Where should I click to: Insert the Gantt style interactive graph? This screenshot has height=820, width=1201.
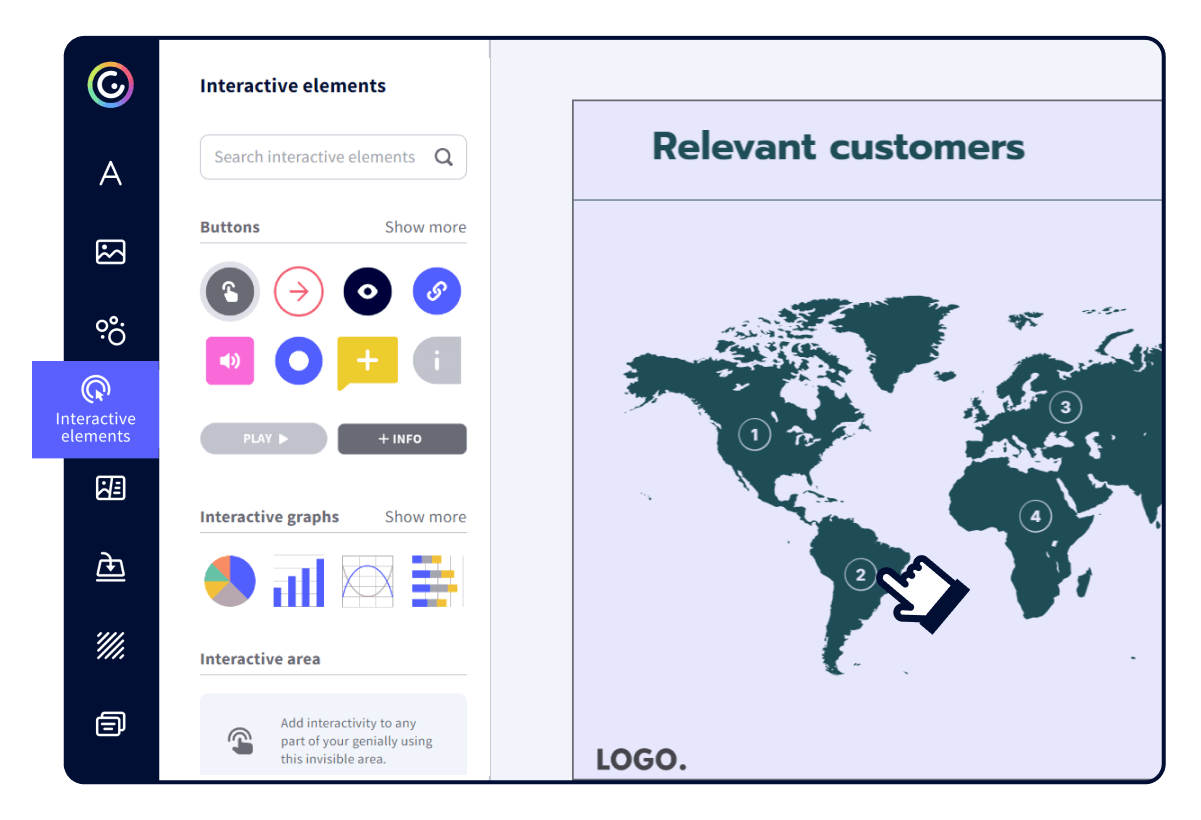tap(436, 580)
